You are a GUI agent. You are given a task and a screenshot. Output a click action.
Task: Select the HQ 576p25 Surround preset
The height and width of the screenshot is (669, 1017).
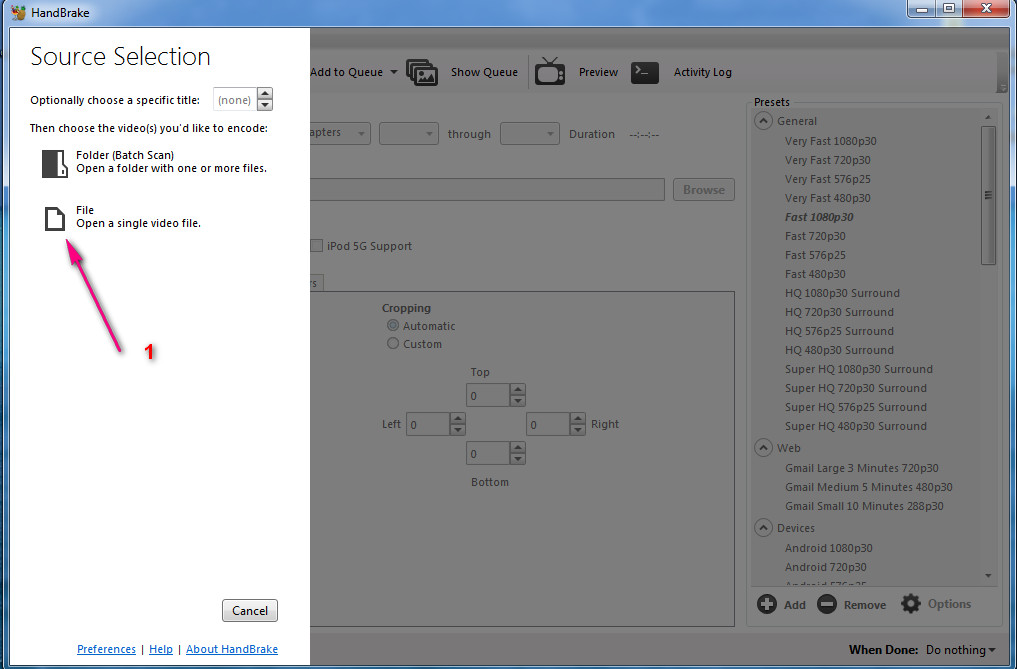click(x=839, y=331)
